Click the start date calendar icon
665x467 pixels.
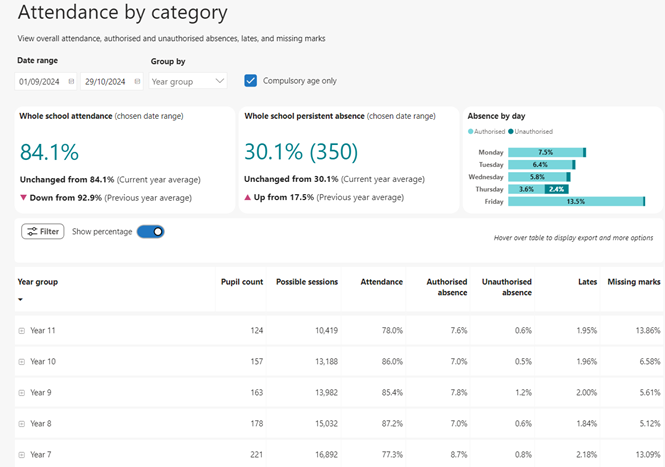click(x=71, y=81)
